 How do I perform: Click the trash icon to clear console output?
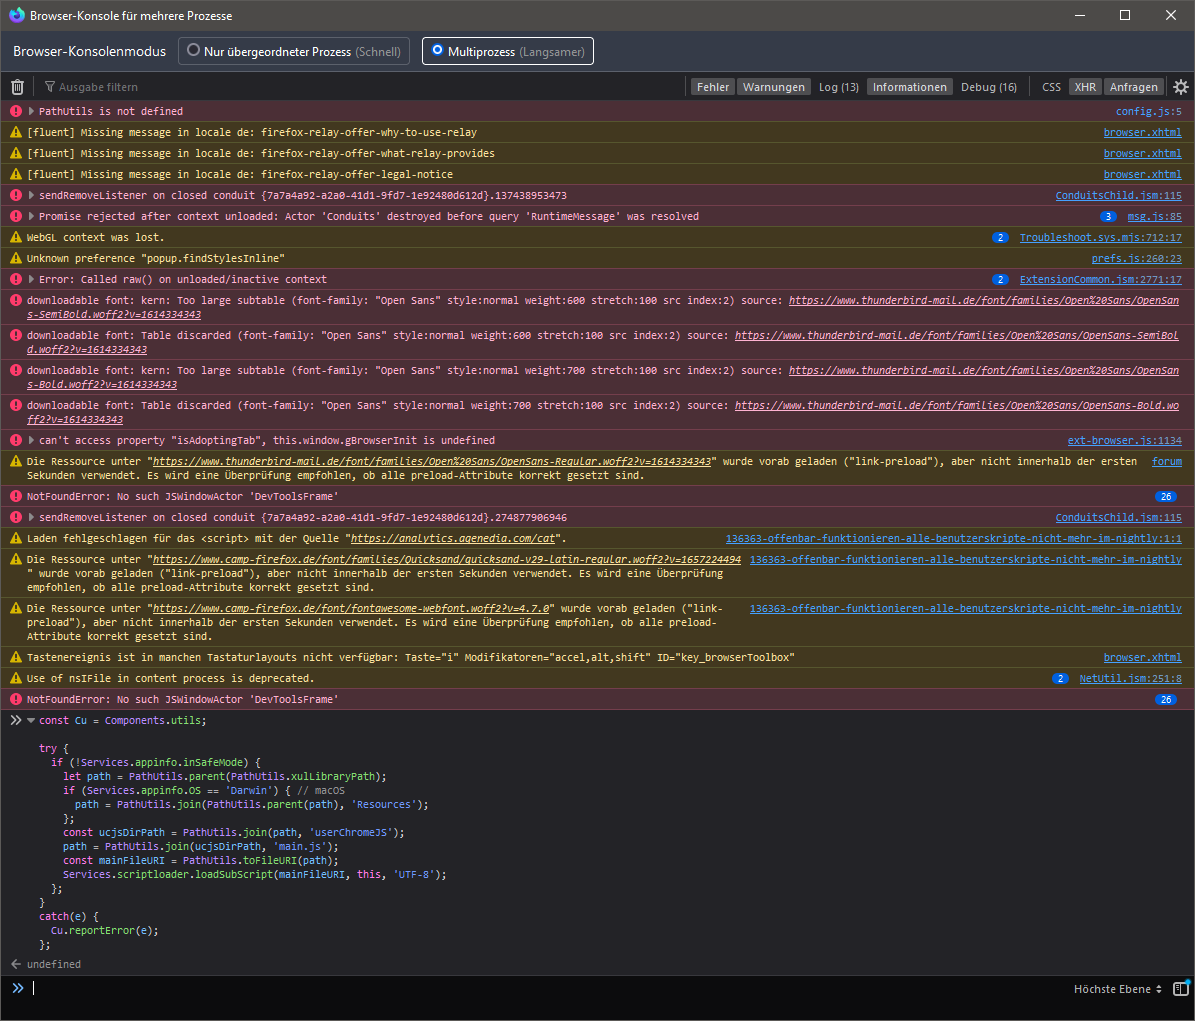(x=17, y=87)
